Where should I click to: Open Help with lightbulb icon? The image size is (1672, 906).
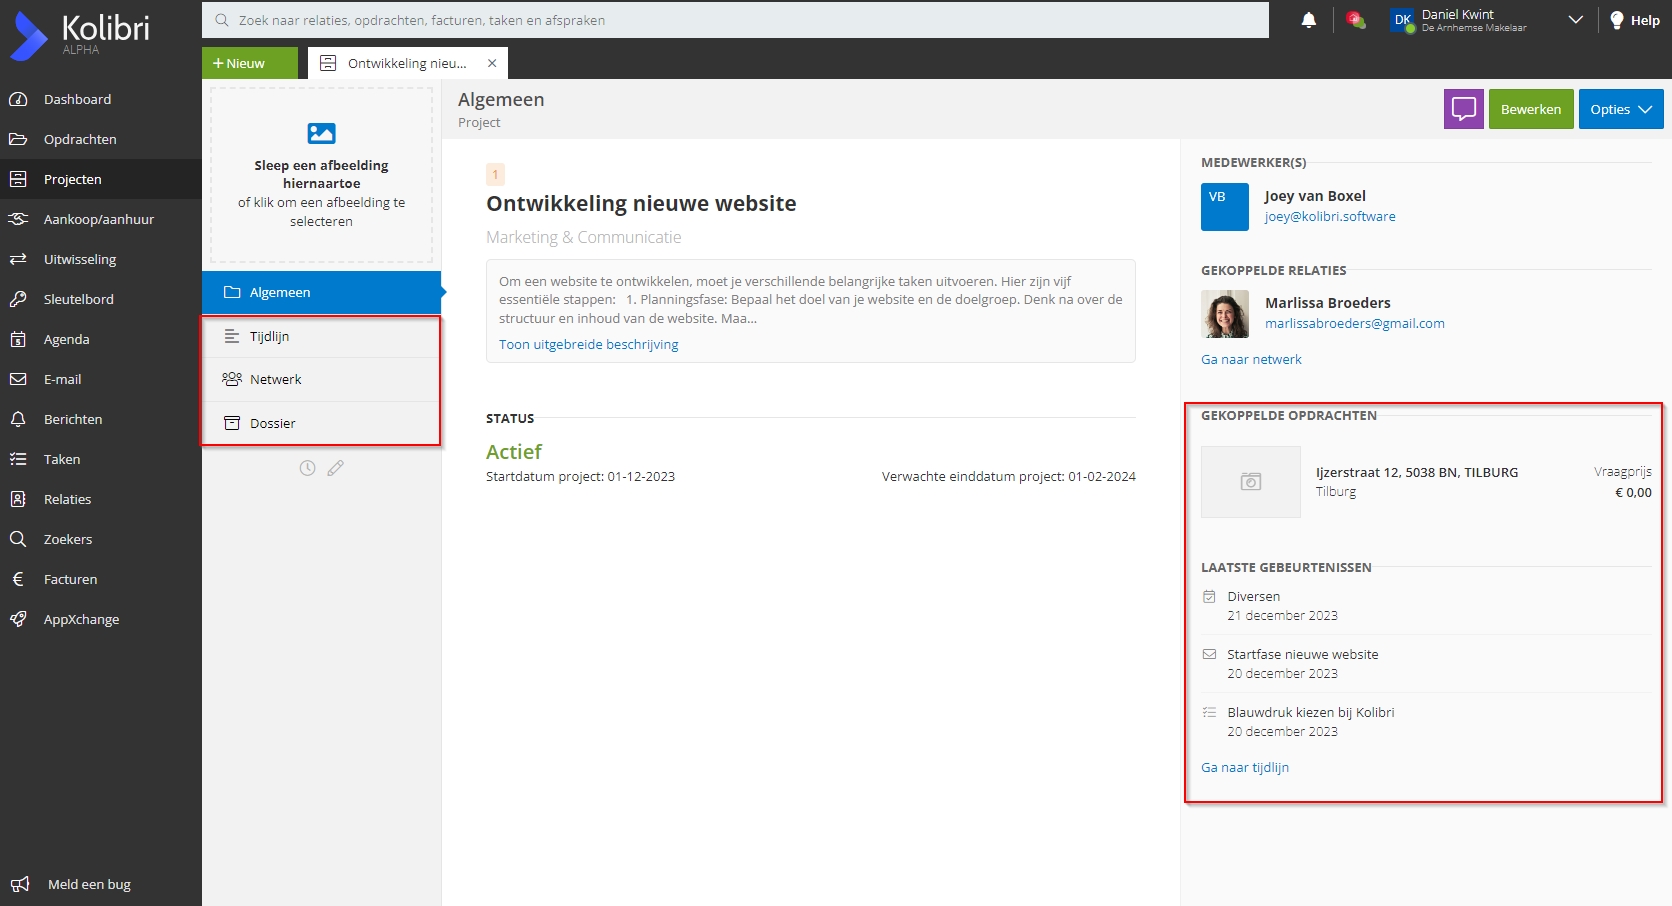(1635, 20)
